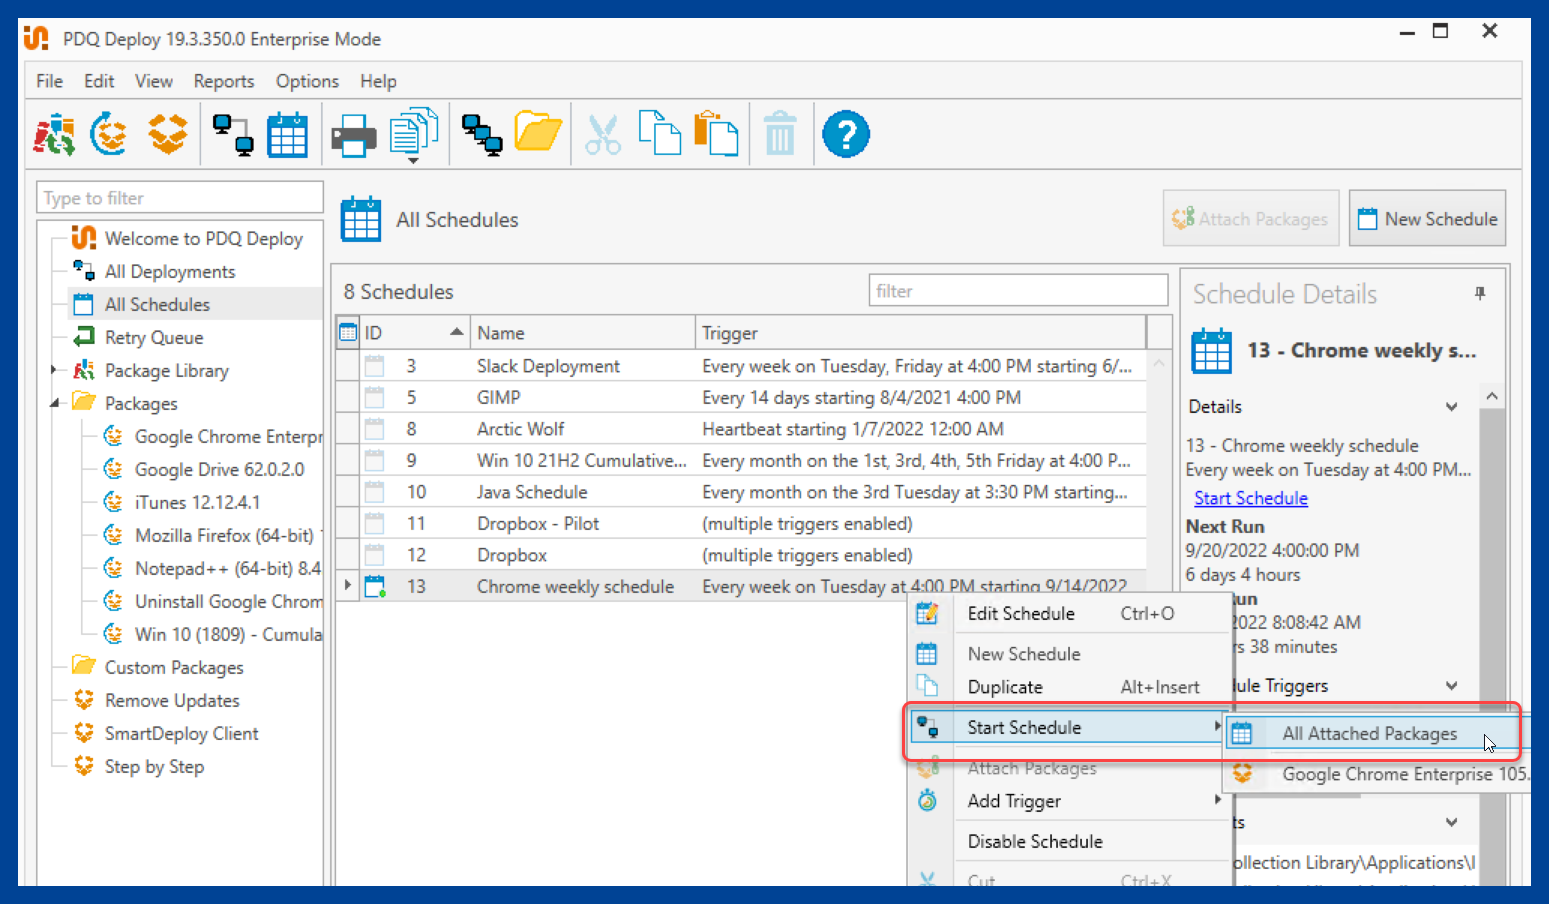Click the pin icon in Schedule Details
This screenshot has width=1549, height=904.
pyautogui.click(x=1480, y=294)
